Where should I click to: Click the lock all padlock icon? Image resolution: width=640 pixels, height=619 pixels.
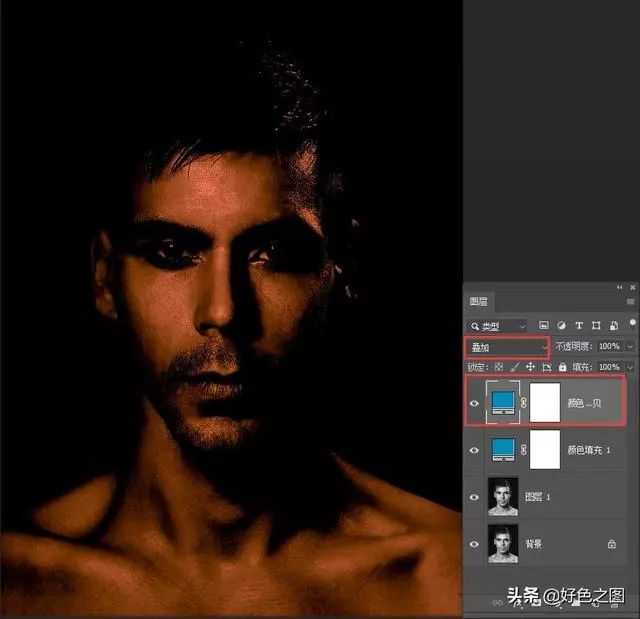(x=562, y=367)
